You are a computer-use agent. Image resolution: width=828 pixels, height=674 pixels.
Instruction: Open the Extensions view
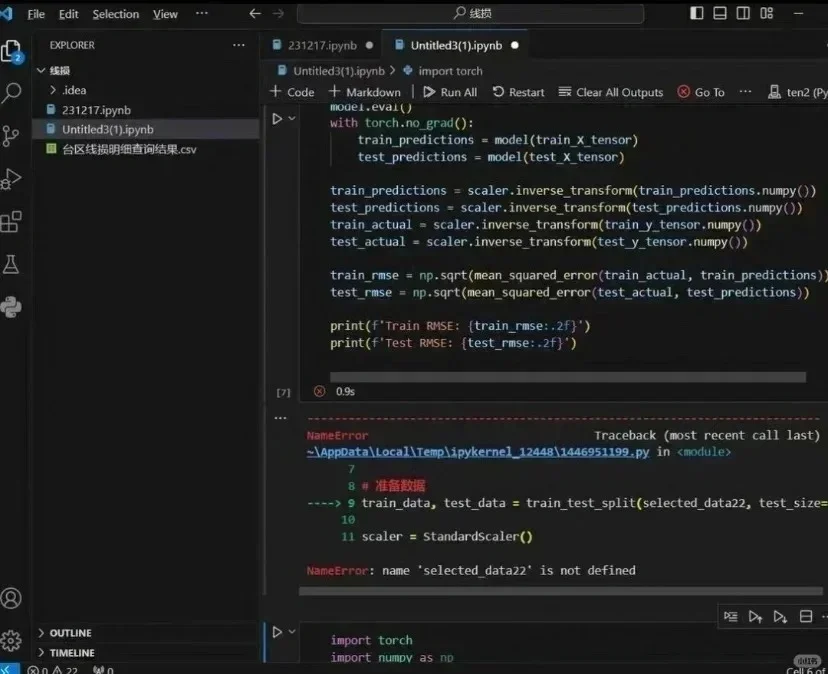pyautogui.click(x=12, y=222)
